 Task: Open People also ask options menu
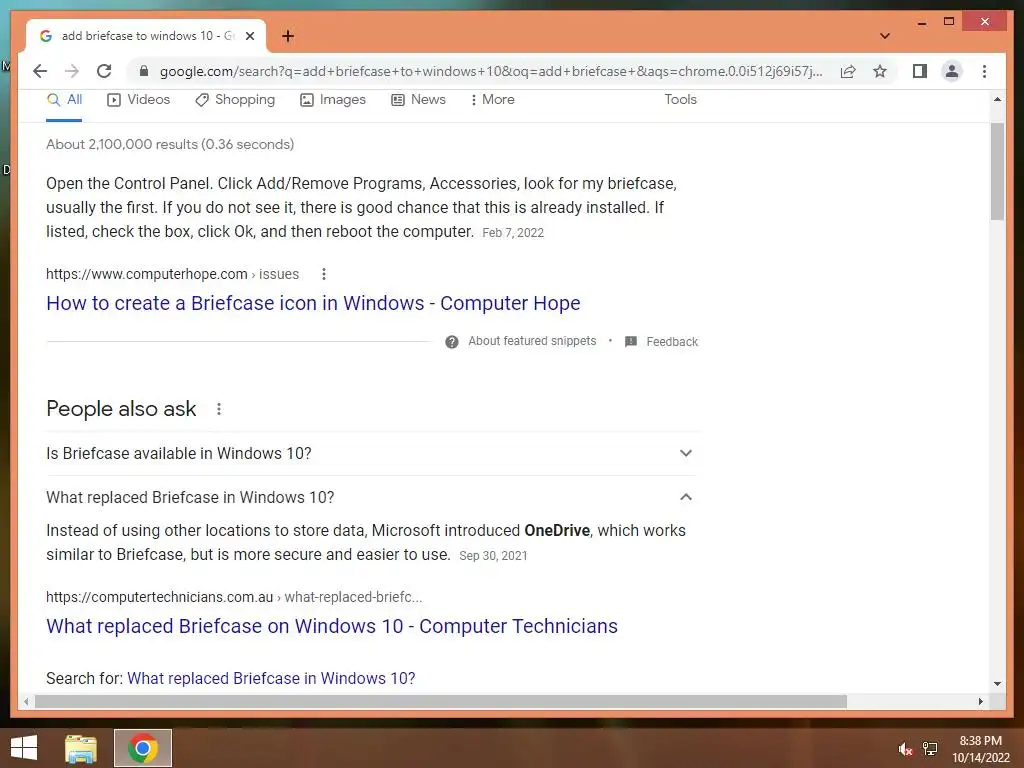click(x=219, y=409)
